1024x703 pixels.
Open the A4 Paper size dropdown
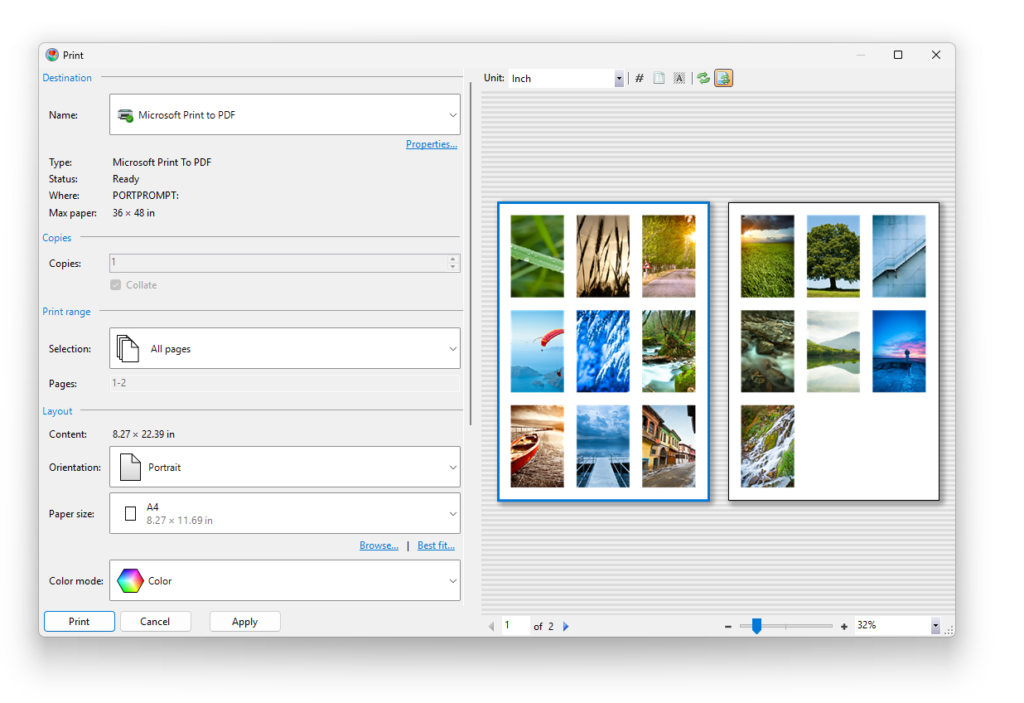284,514
